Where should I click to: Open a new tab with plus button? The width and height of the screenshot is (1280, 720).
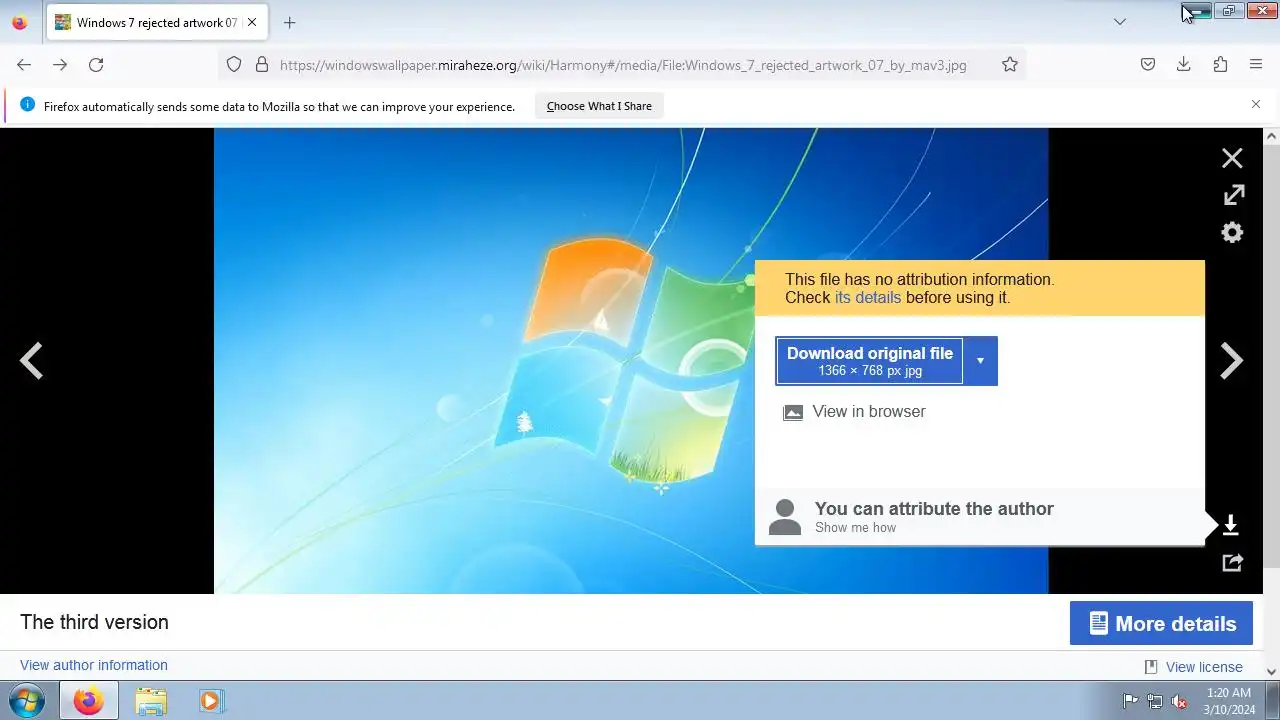click(289, 22)
